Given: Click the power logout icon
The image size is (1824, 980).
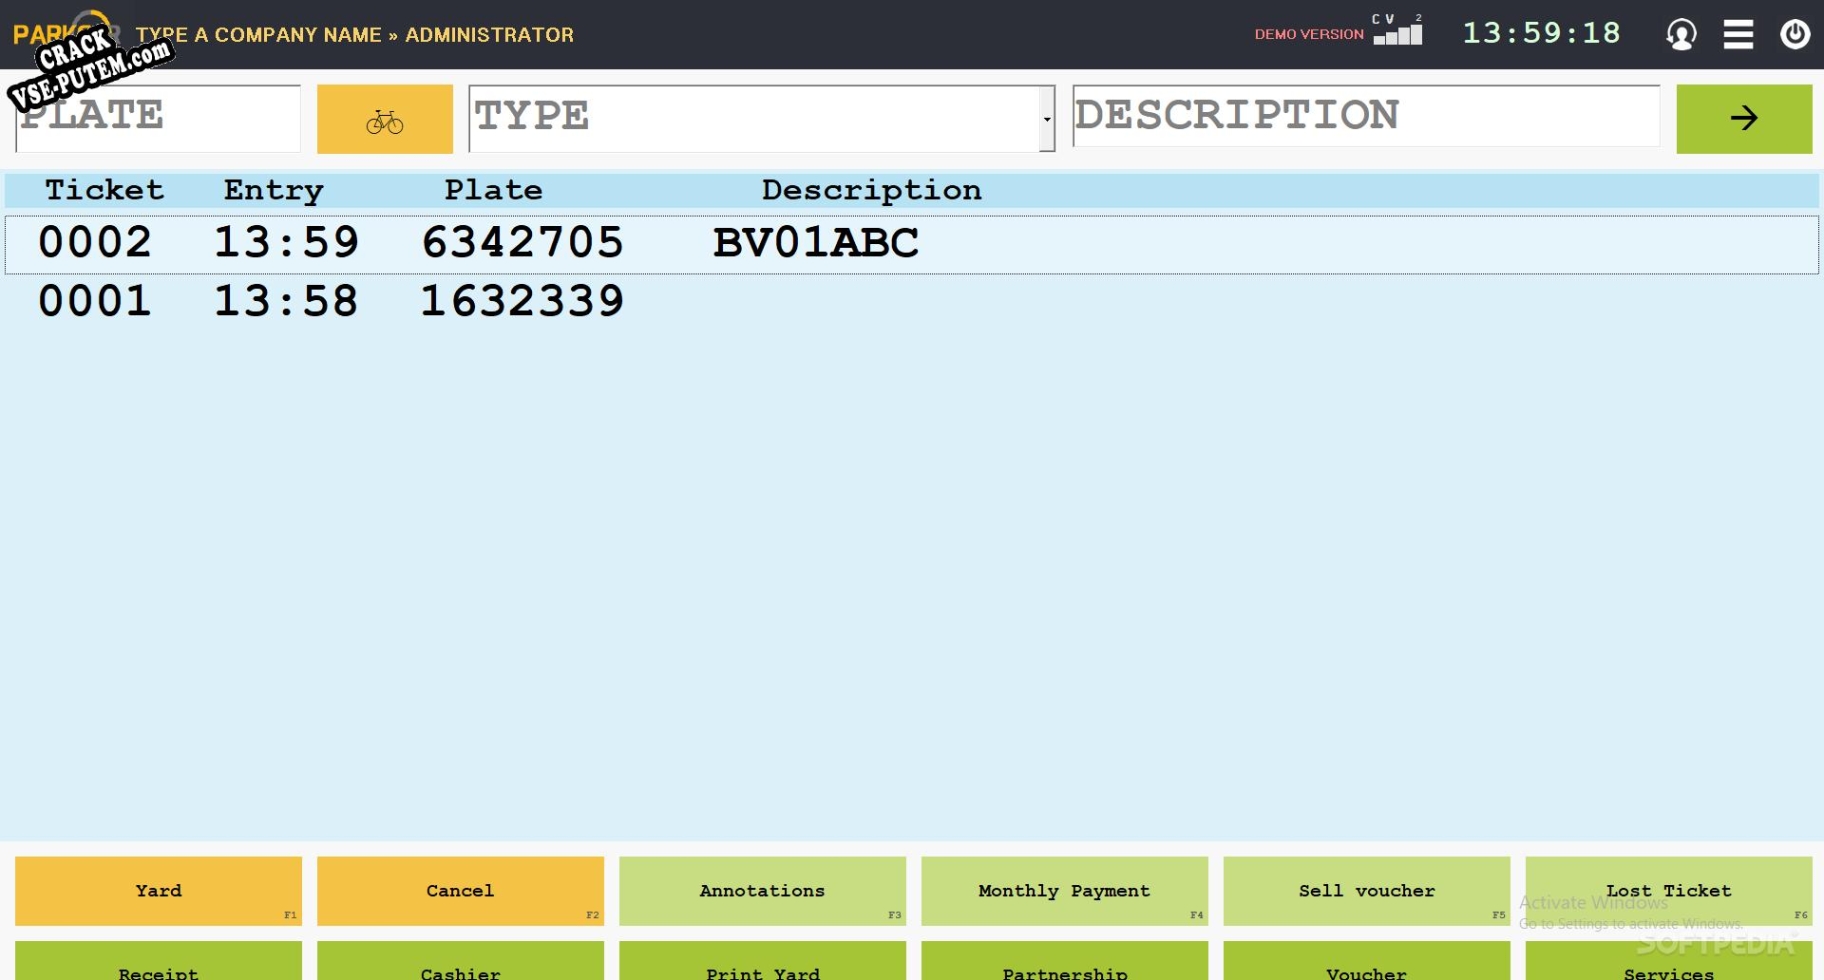Looking at the screenshot, I should tap(1795, 34).
